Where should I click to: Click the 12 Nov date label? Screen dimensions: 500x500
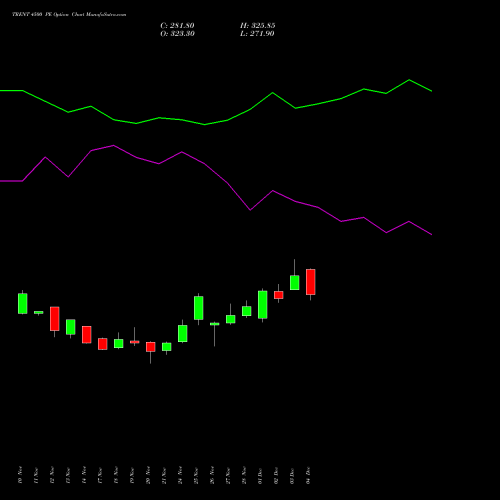[52, 475]
